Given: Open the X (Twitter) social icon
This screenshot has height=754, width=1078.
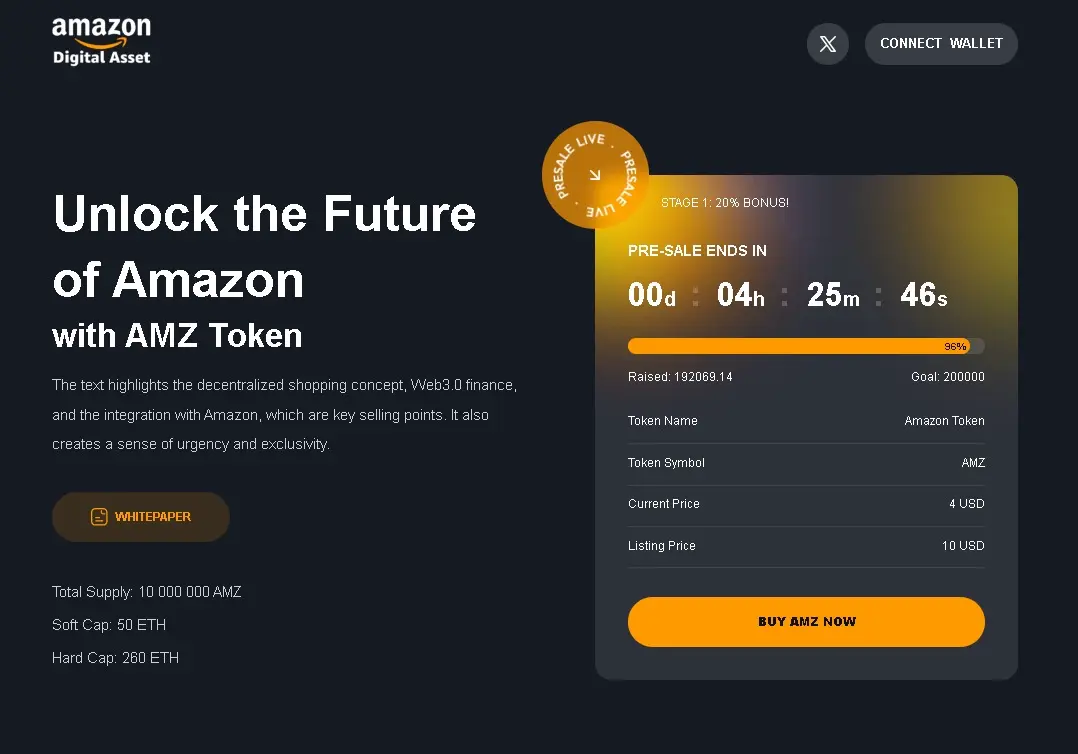Looking at the screenshot, I should (x=827, y=44).
